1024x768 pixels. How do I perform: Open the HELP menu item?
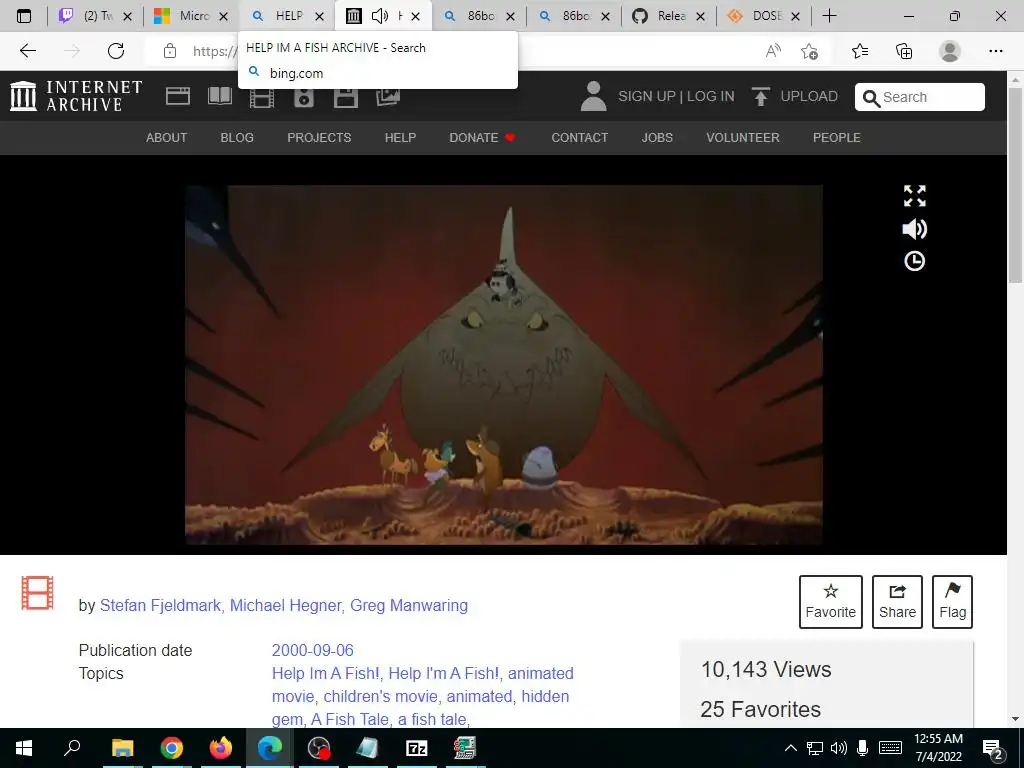(x=400, y=138)
